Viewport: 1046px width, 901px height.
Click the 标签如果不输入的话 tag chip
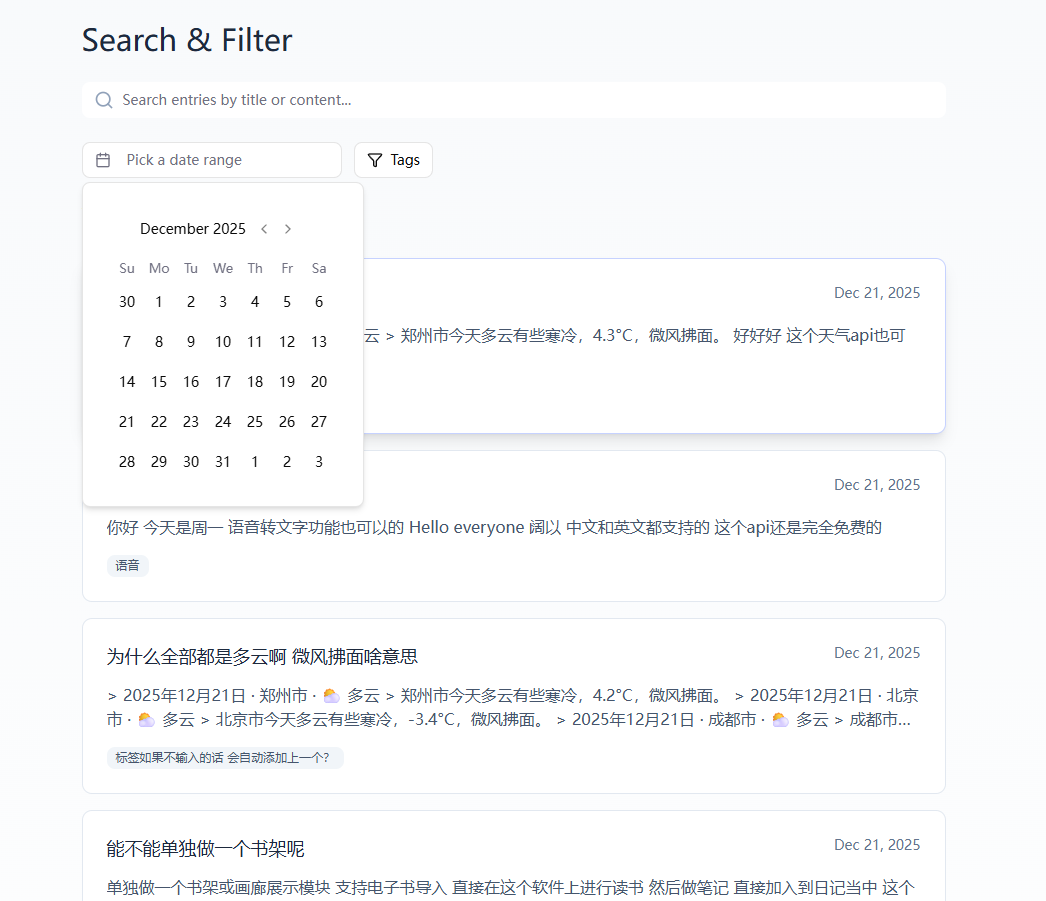point(224,758)
